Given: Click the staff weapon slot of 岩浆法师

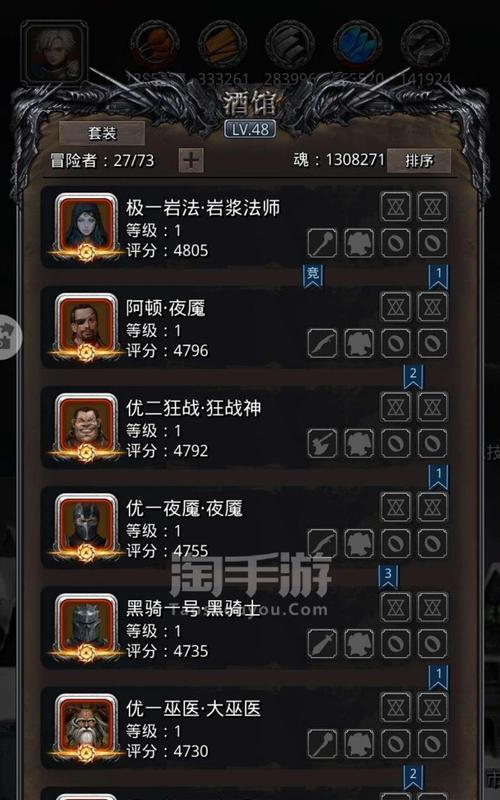Looking at the screenshot, I should 322,243.
